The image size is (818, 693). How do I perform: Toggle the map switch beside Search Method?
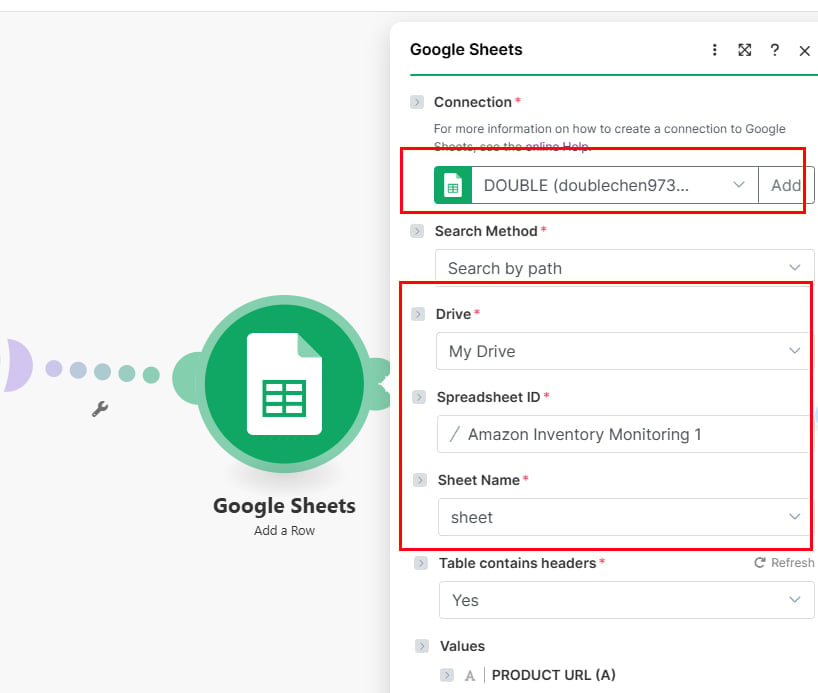click(417, 231)
